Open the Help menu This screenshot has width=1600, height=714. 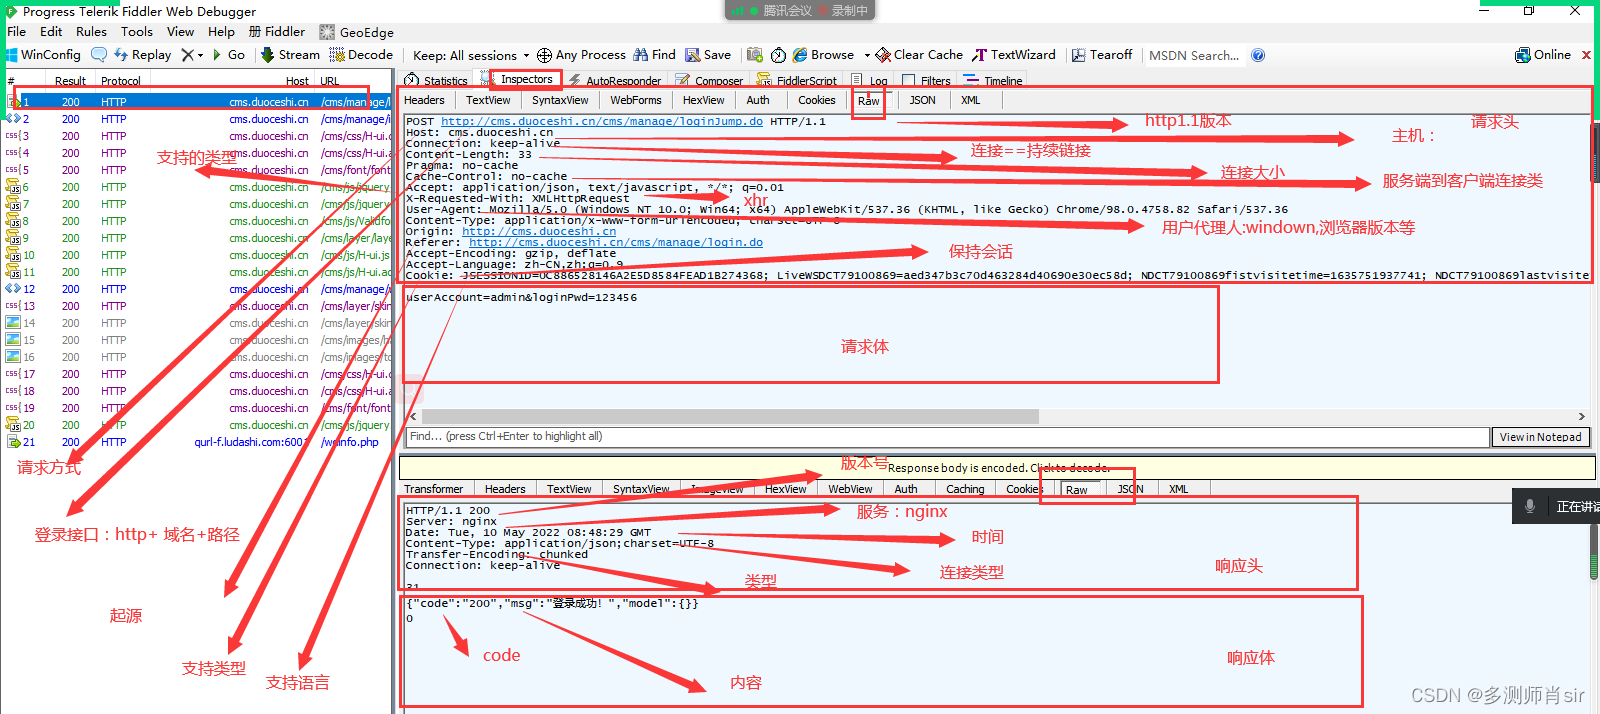[x=221, y=32]
